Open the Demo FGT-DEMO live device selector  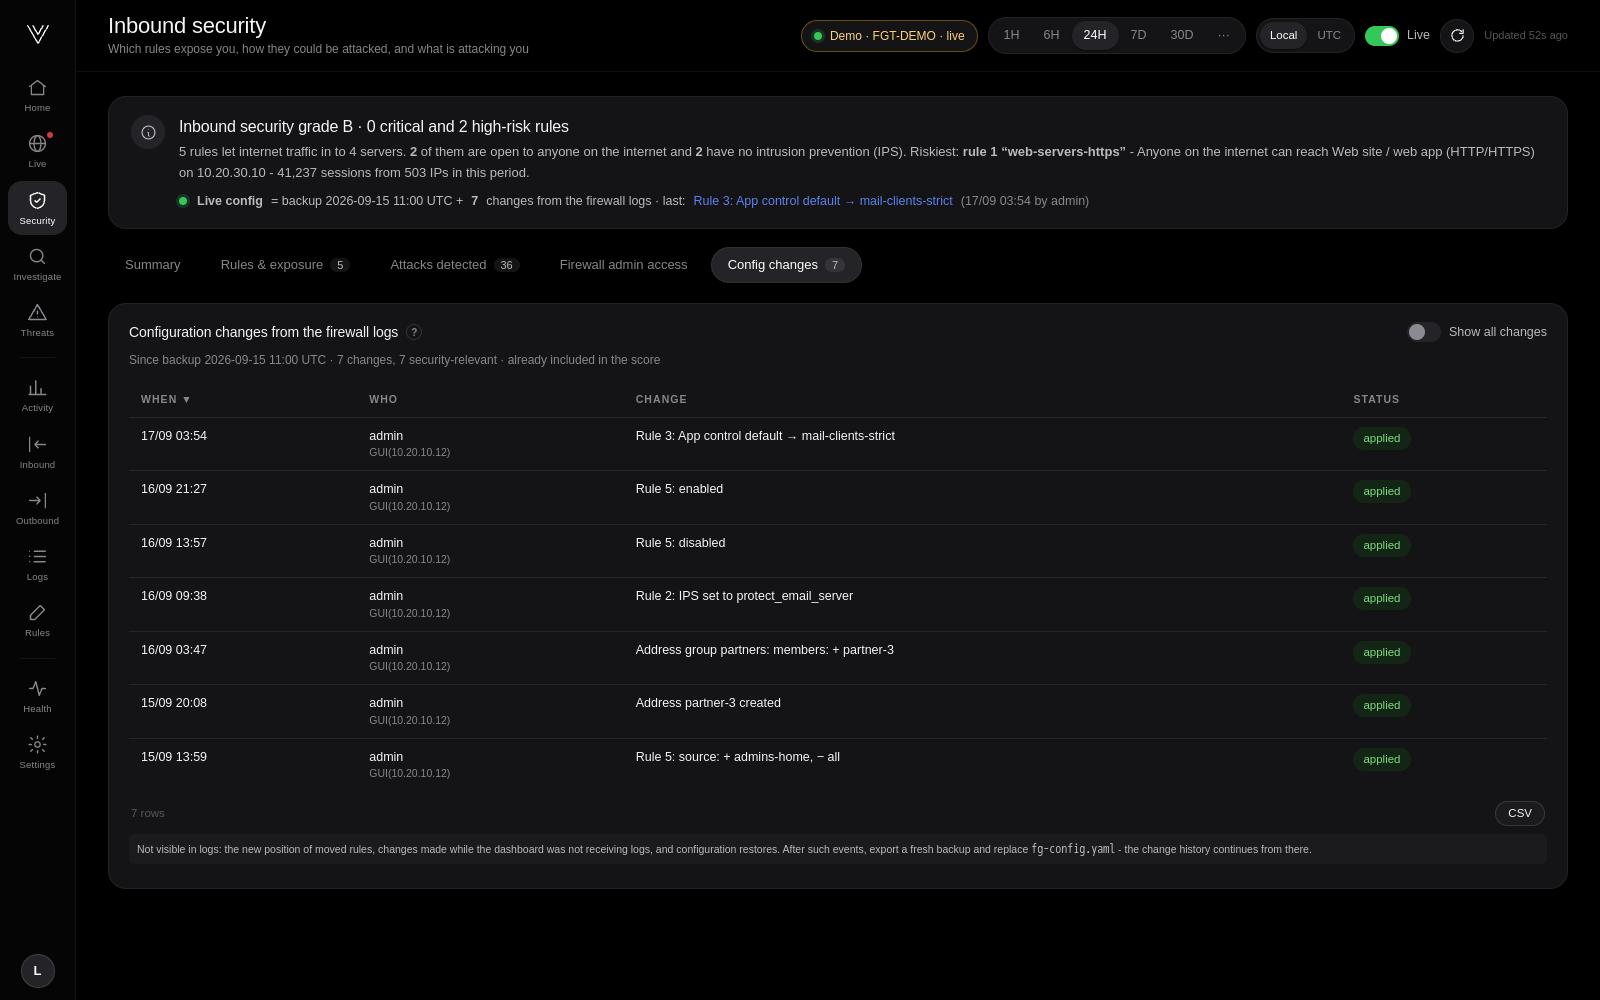889,36
